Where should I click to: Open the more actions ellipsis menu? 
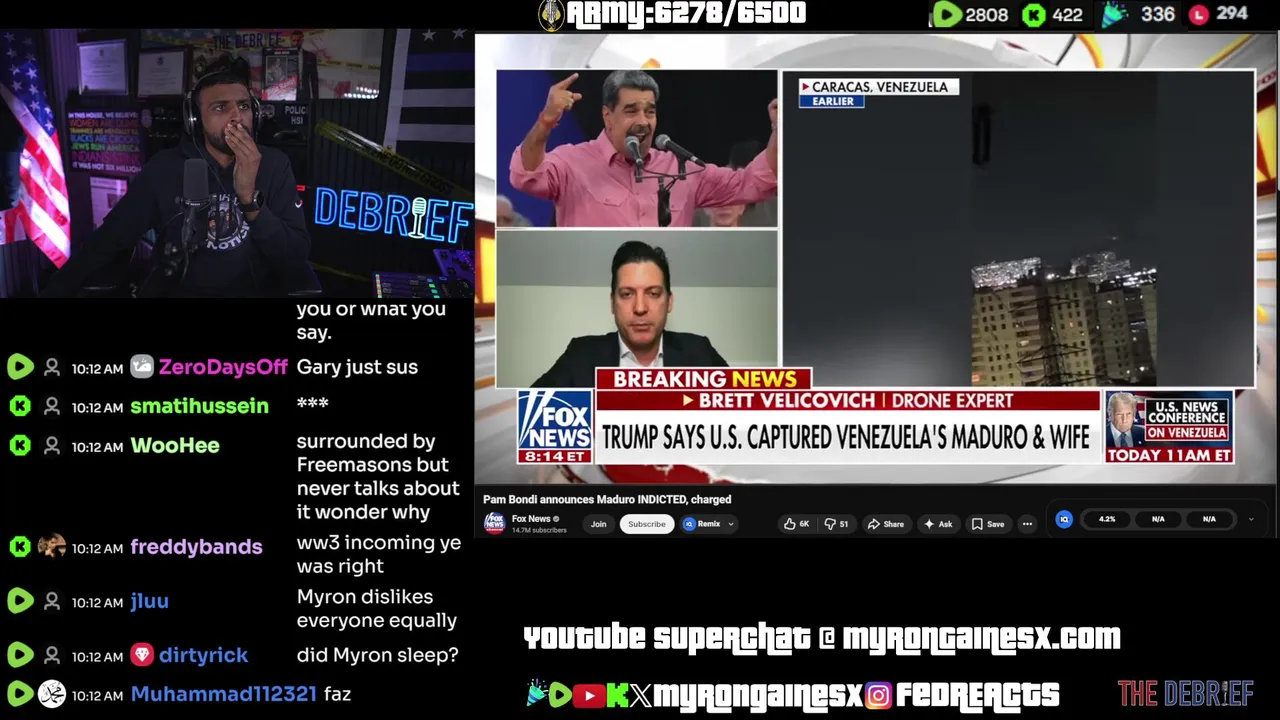point(1027,524)
